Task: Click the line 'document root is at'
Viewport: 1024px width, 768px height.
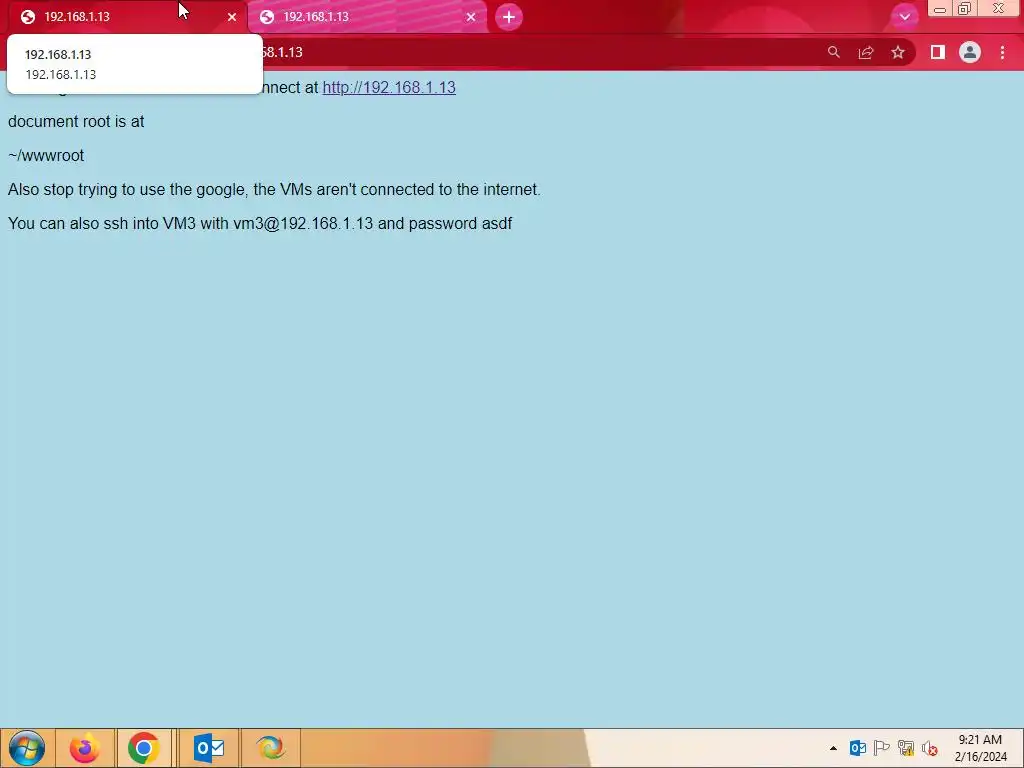Action: pyautogui.click(x=76, y=121)
